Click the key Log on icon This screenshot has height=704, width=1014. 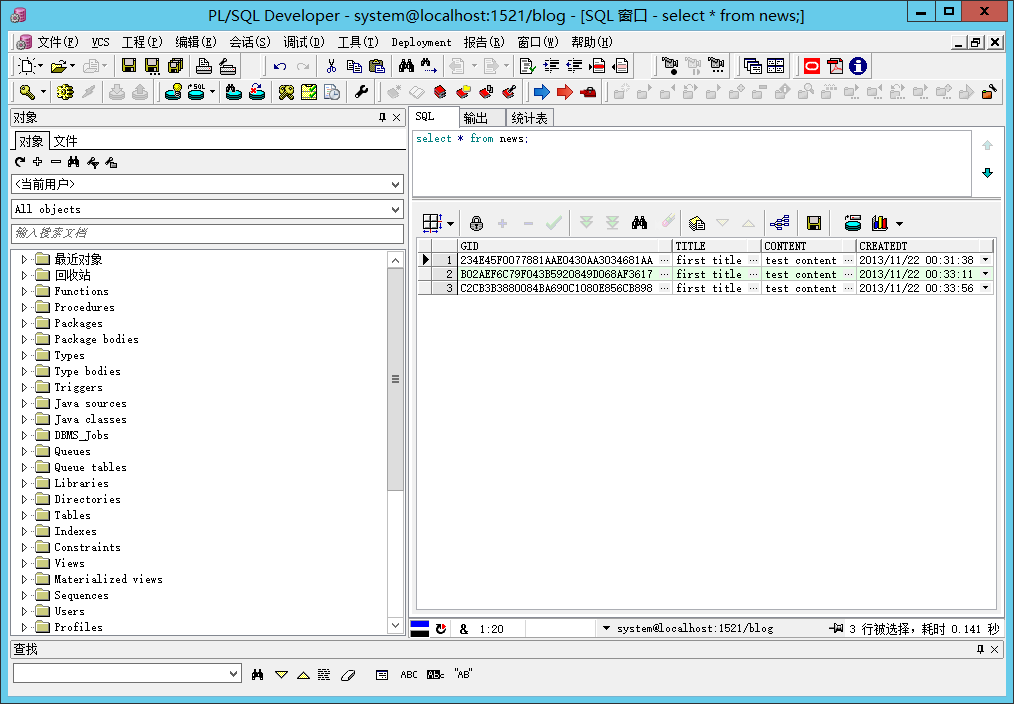(x=27, y=92)
